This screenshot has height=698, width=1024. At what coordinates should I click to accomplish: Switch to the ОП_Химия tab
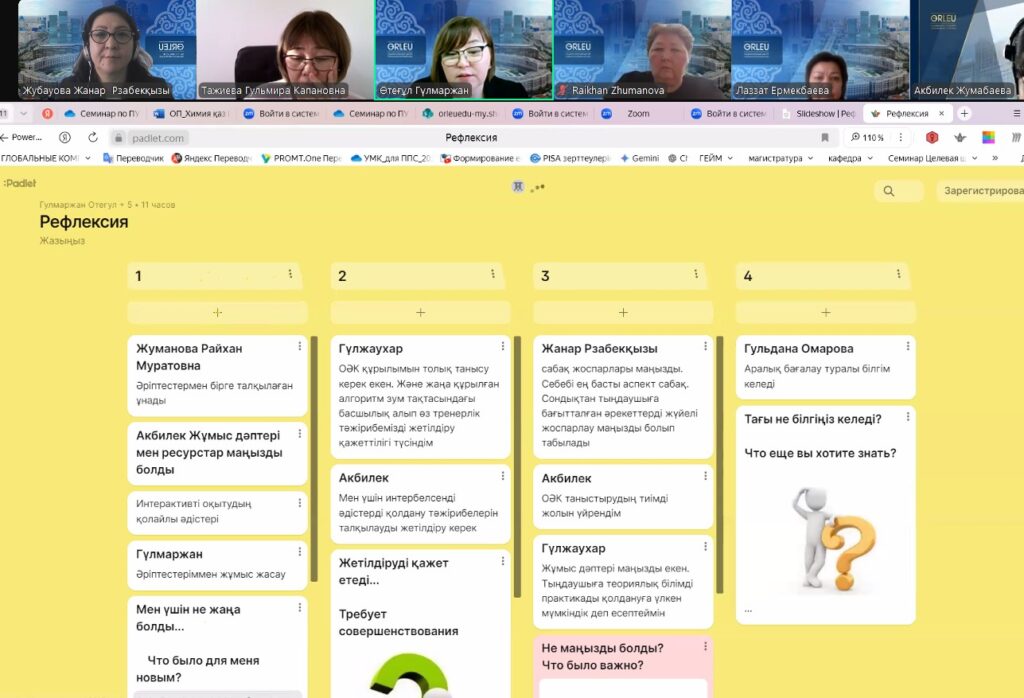pos(191,114)
